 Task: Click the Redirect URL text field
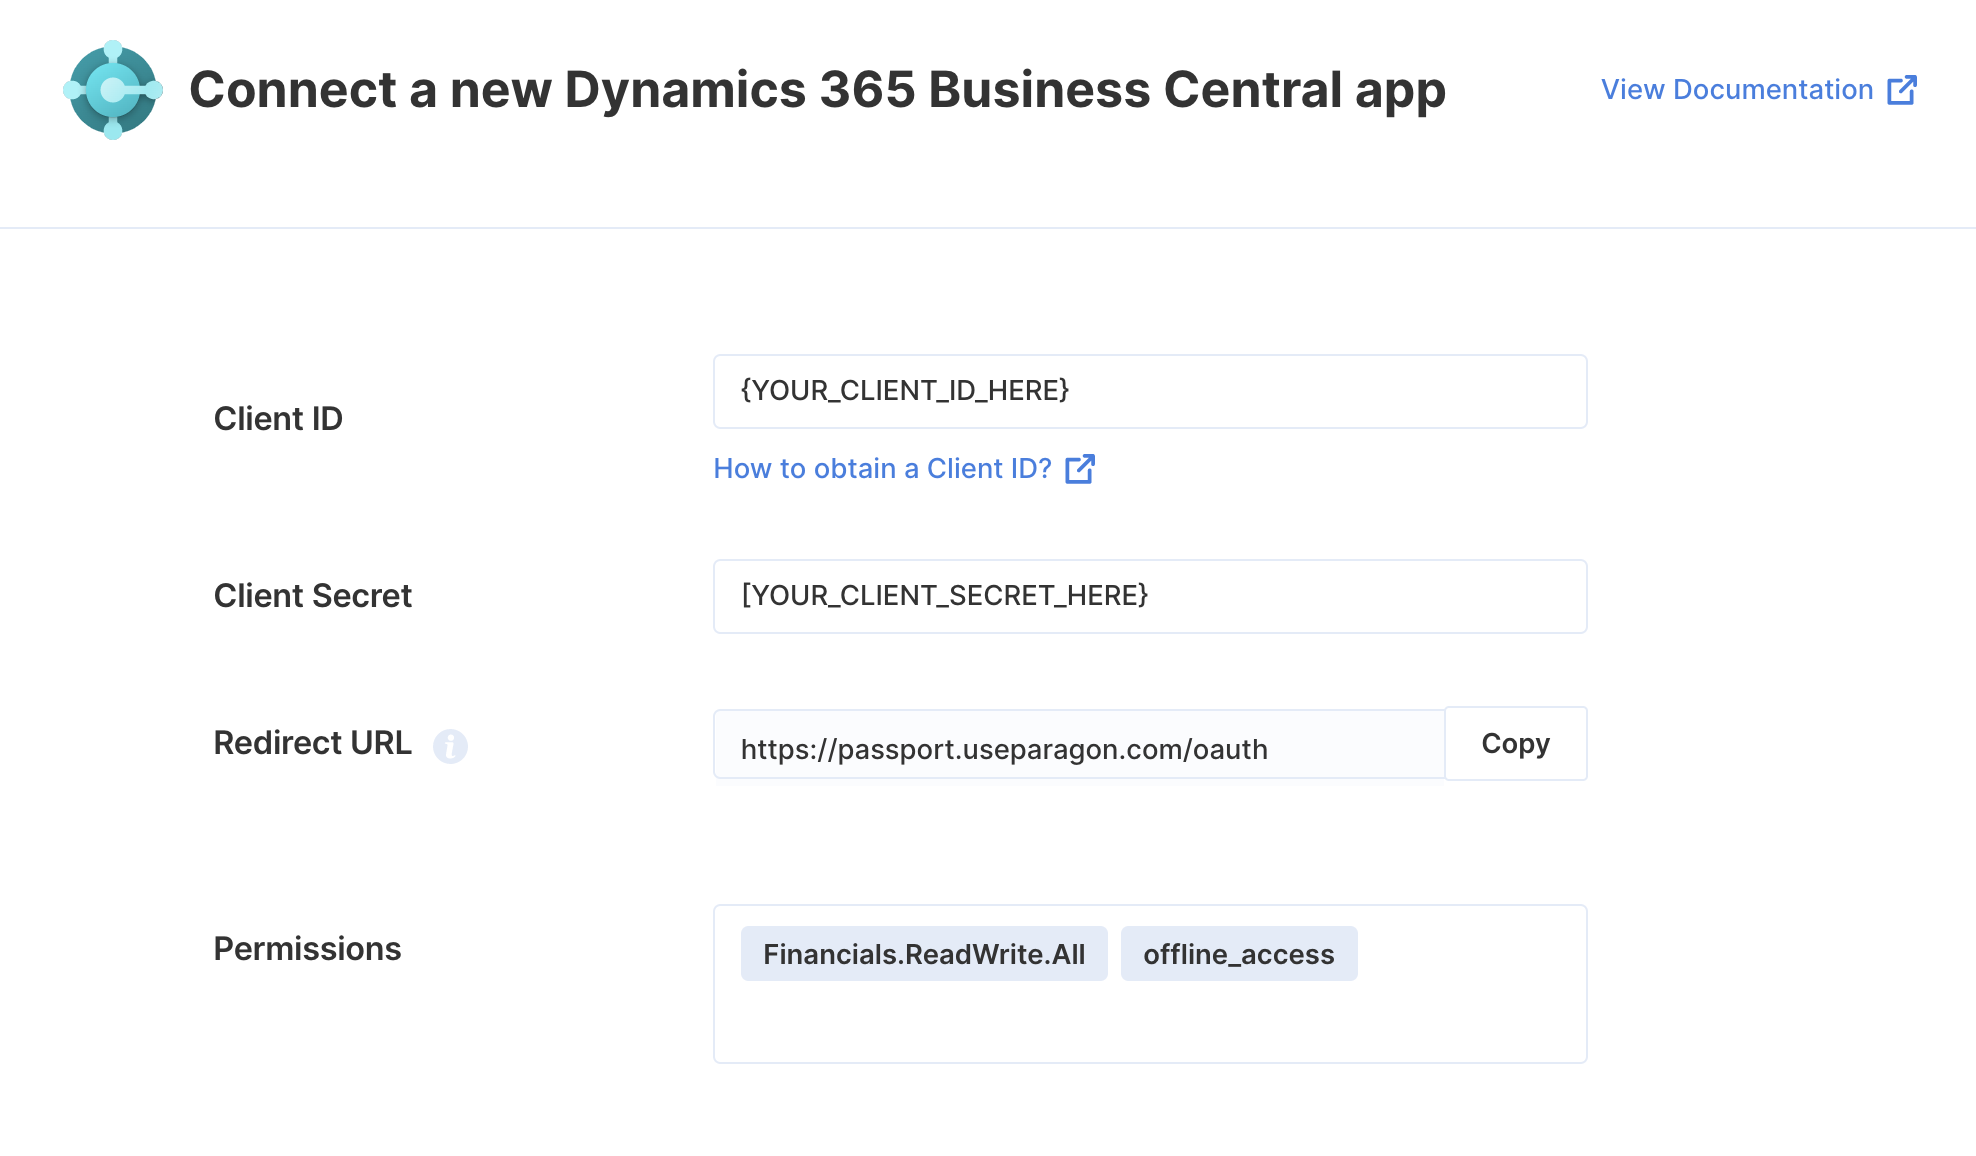1079,745
